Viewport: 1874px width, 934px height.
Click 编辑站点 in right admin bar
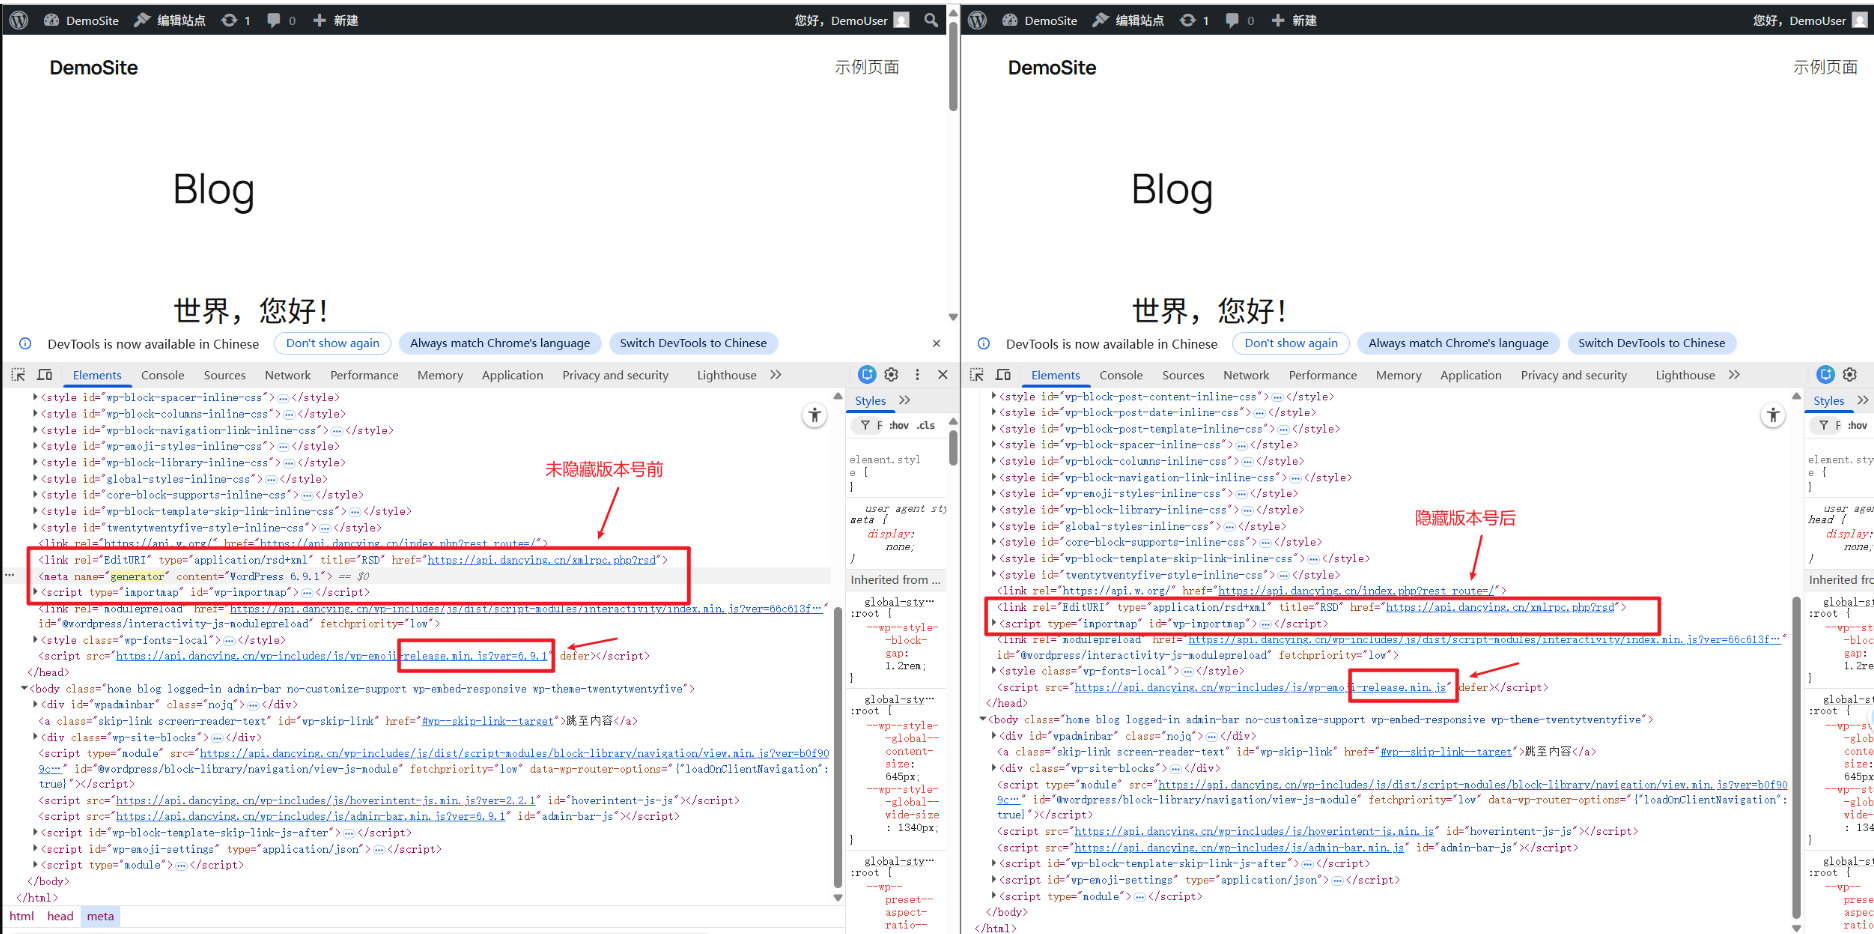[x=1129, y=20]
